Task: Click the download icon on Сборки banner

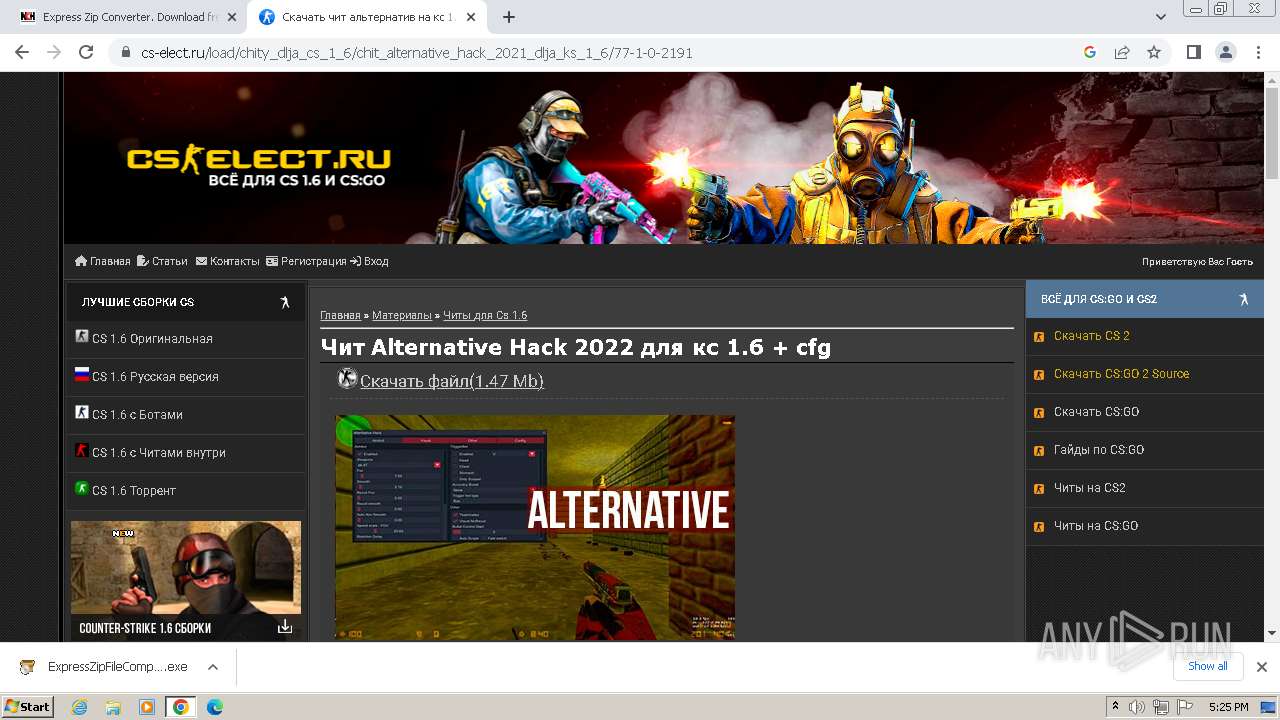Action: pyautogui.click(x=285, y=626)
